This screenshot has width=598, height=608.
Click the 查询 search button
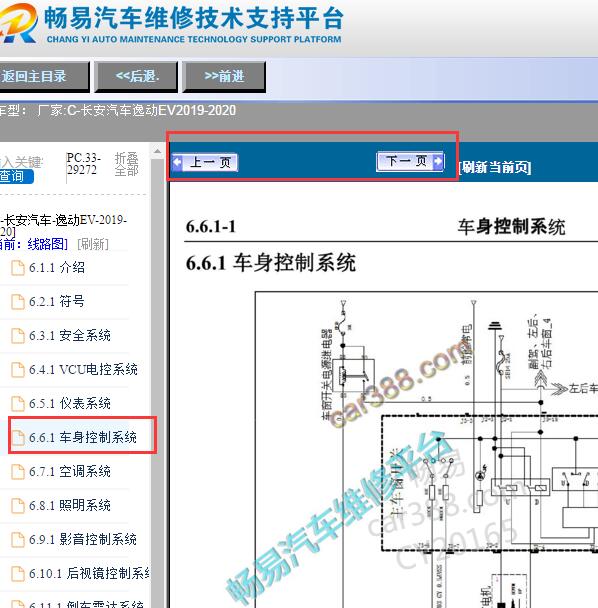click(x=16, y=176)
